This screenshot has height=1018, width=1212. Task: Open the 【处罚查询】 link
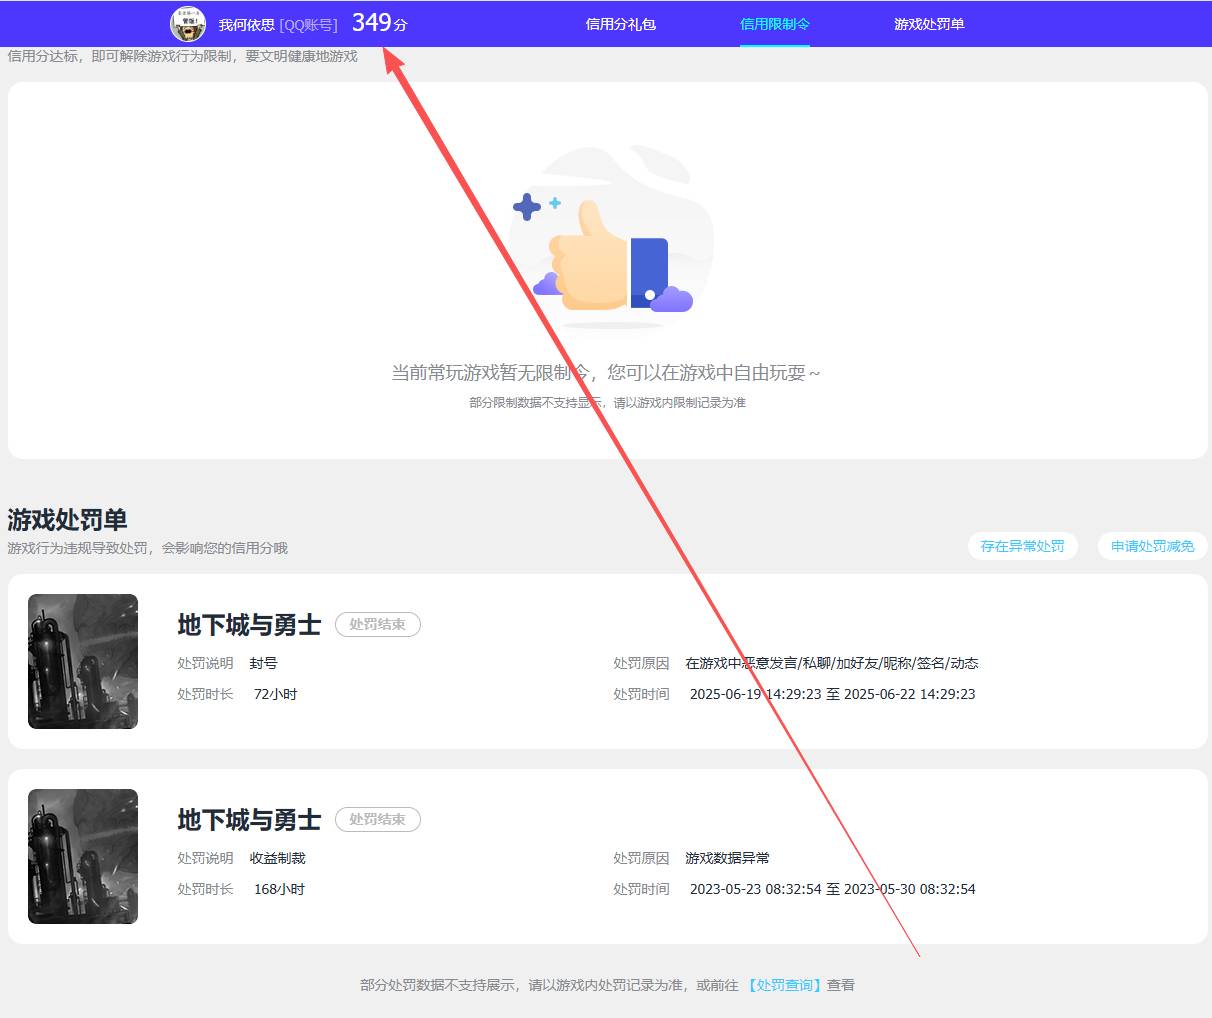coord(785,985)
